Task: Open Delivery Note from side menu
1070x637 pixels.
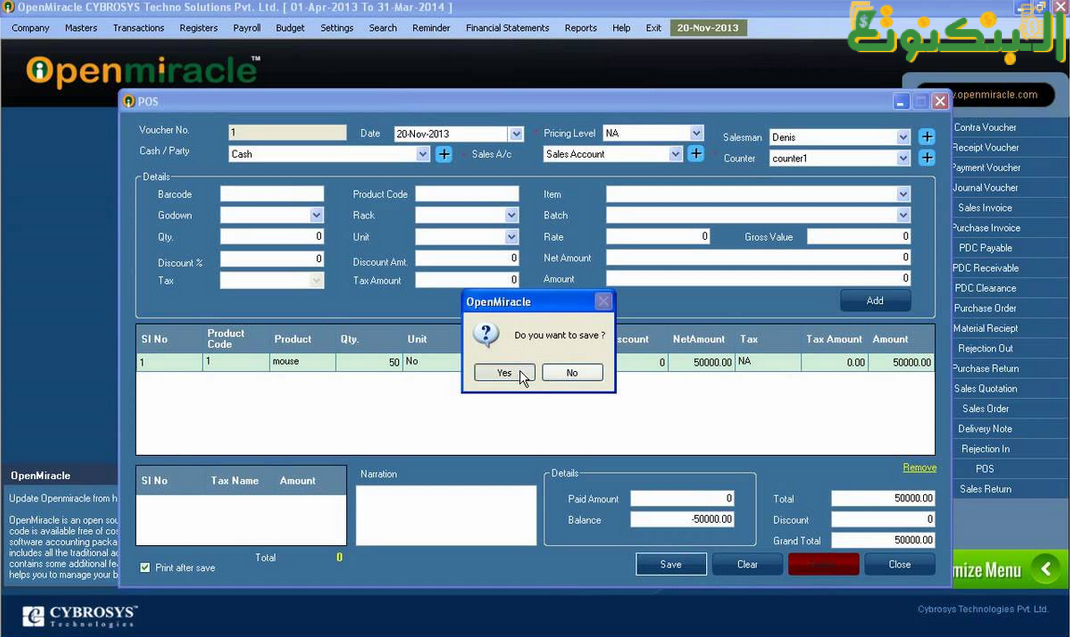Action: click(985, 429)
